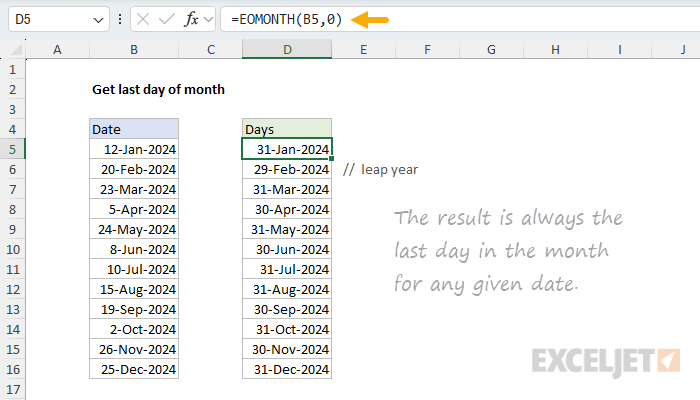
Task: Select cell with 26-Nov-2024
Action: (x=134, y=349)
